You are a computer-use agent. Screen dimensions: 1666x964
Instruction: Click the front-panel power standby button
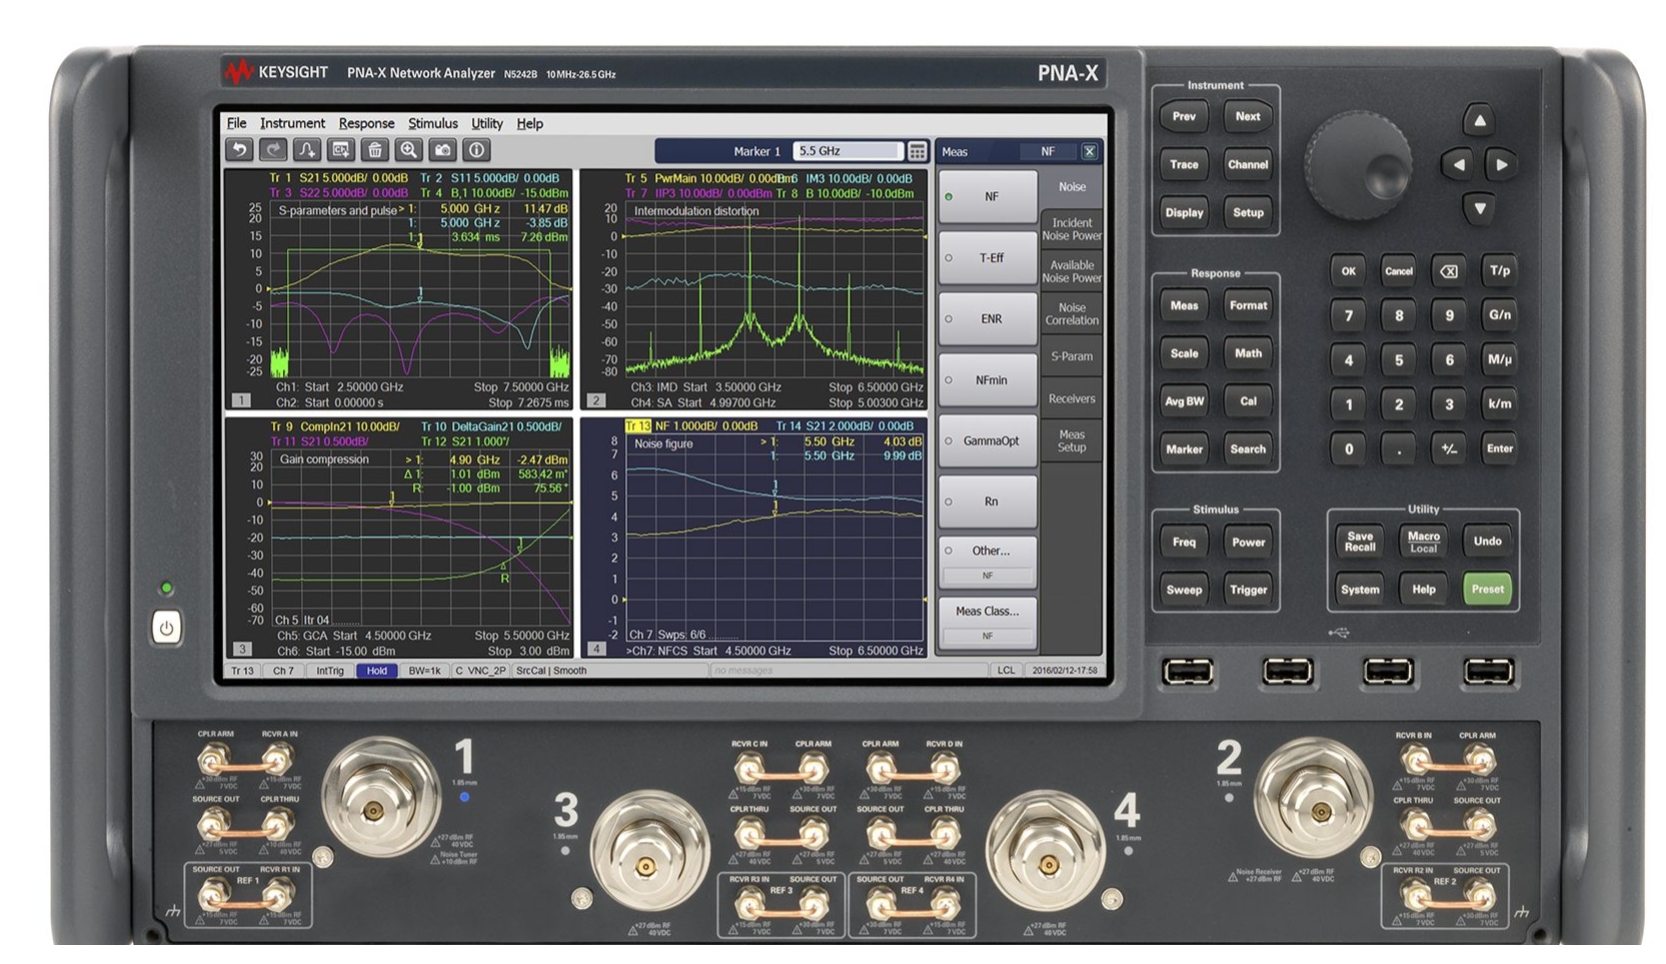point(166,628)
